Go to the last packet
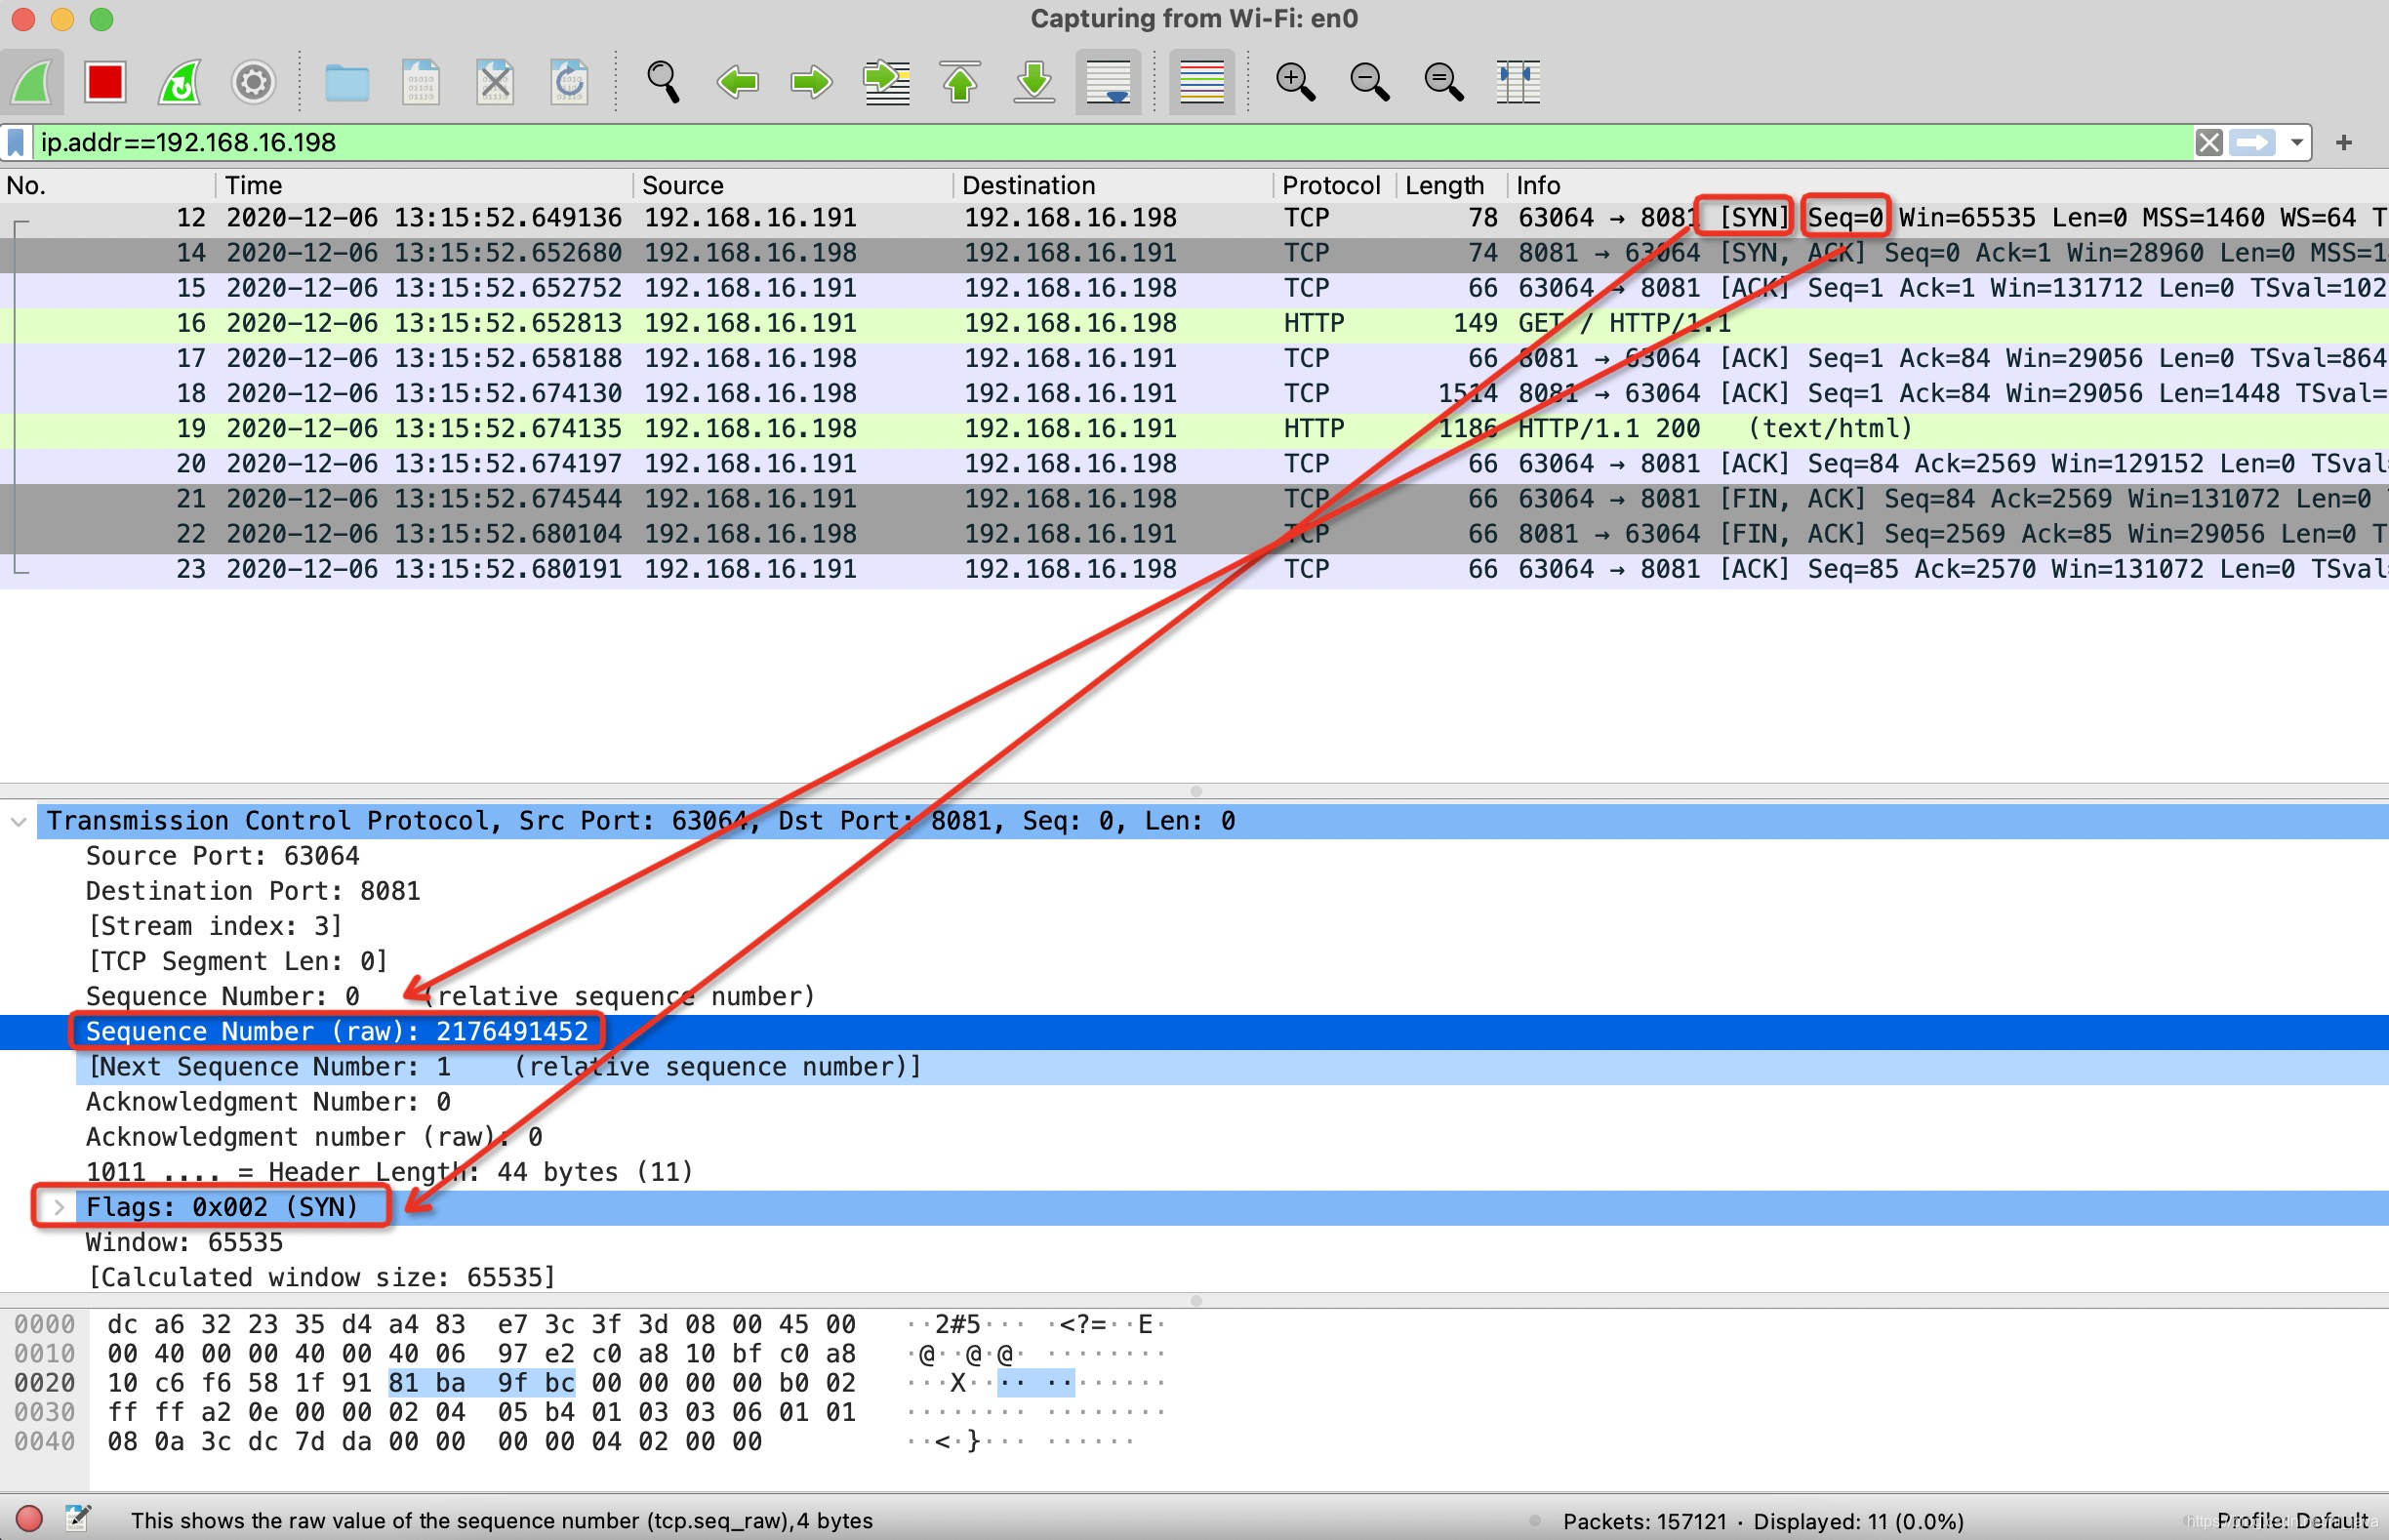2389x1540 pixels. click(x=1034, y=82)
